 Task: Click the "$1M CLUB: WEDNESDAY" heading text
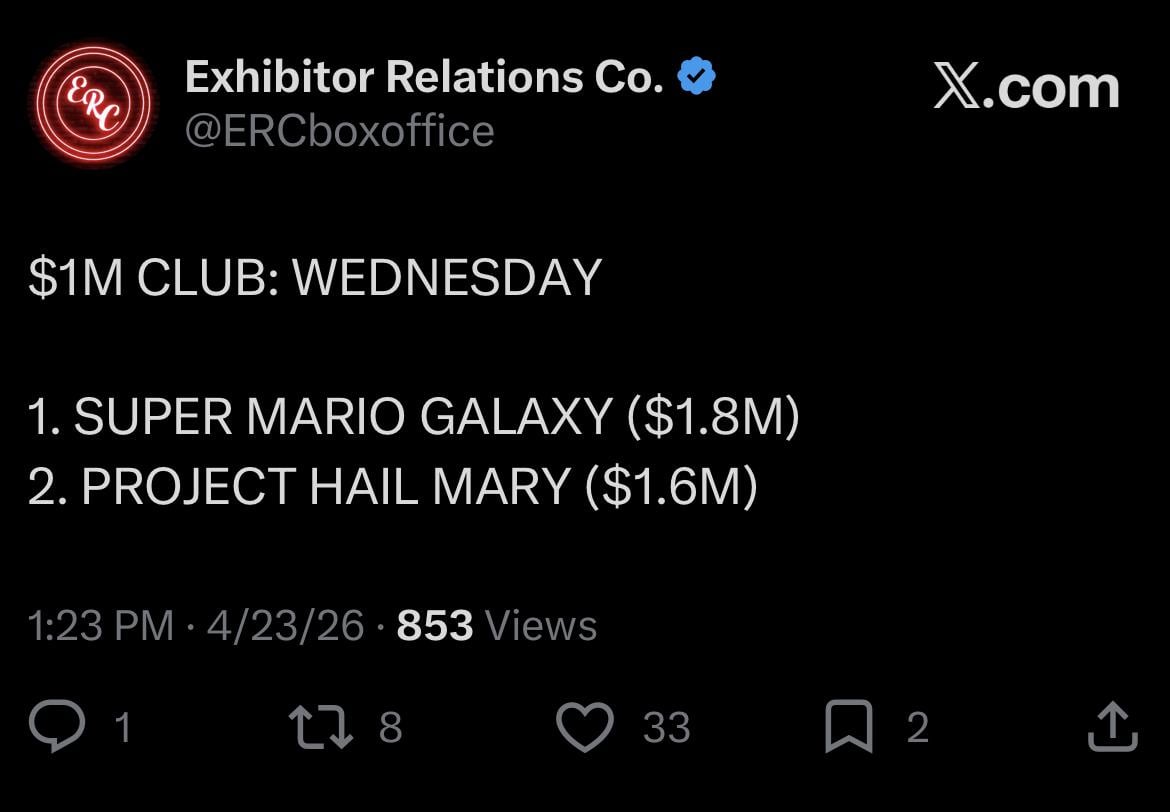pyautogui.click(x=315, y=278)
